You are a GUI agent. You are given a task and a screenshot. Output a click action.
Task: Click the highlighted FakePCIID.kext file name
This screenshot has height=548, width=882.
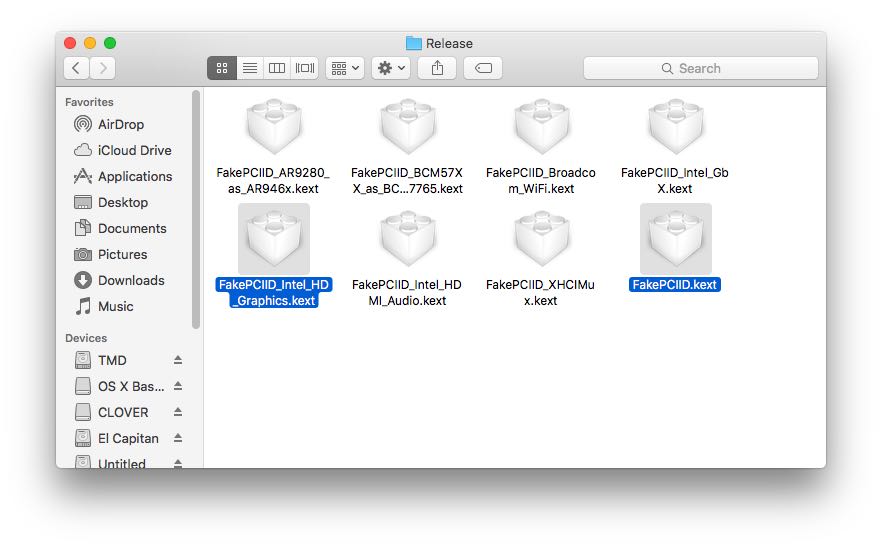click(x=674, y=285)
